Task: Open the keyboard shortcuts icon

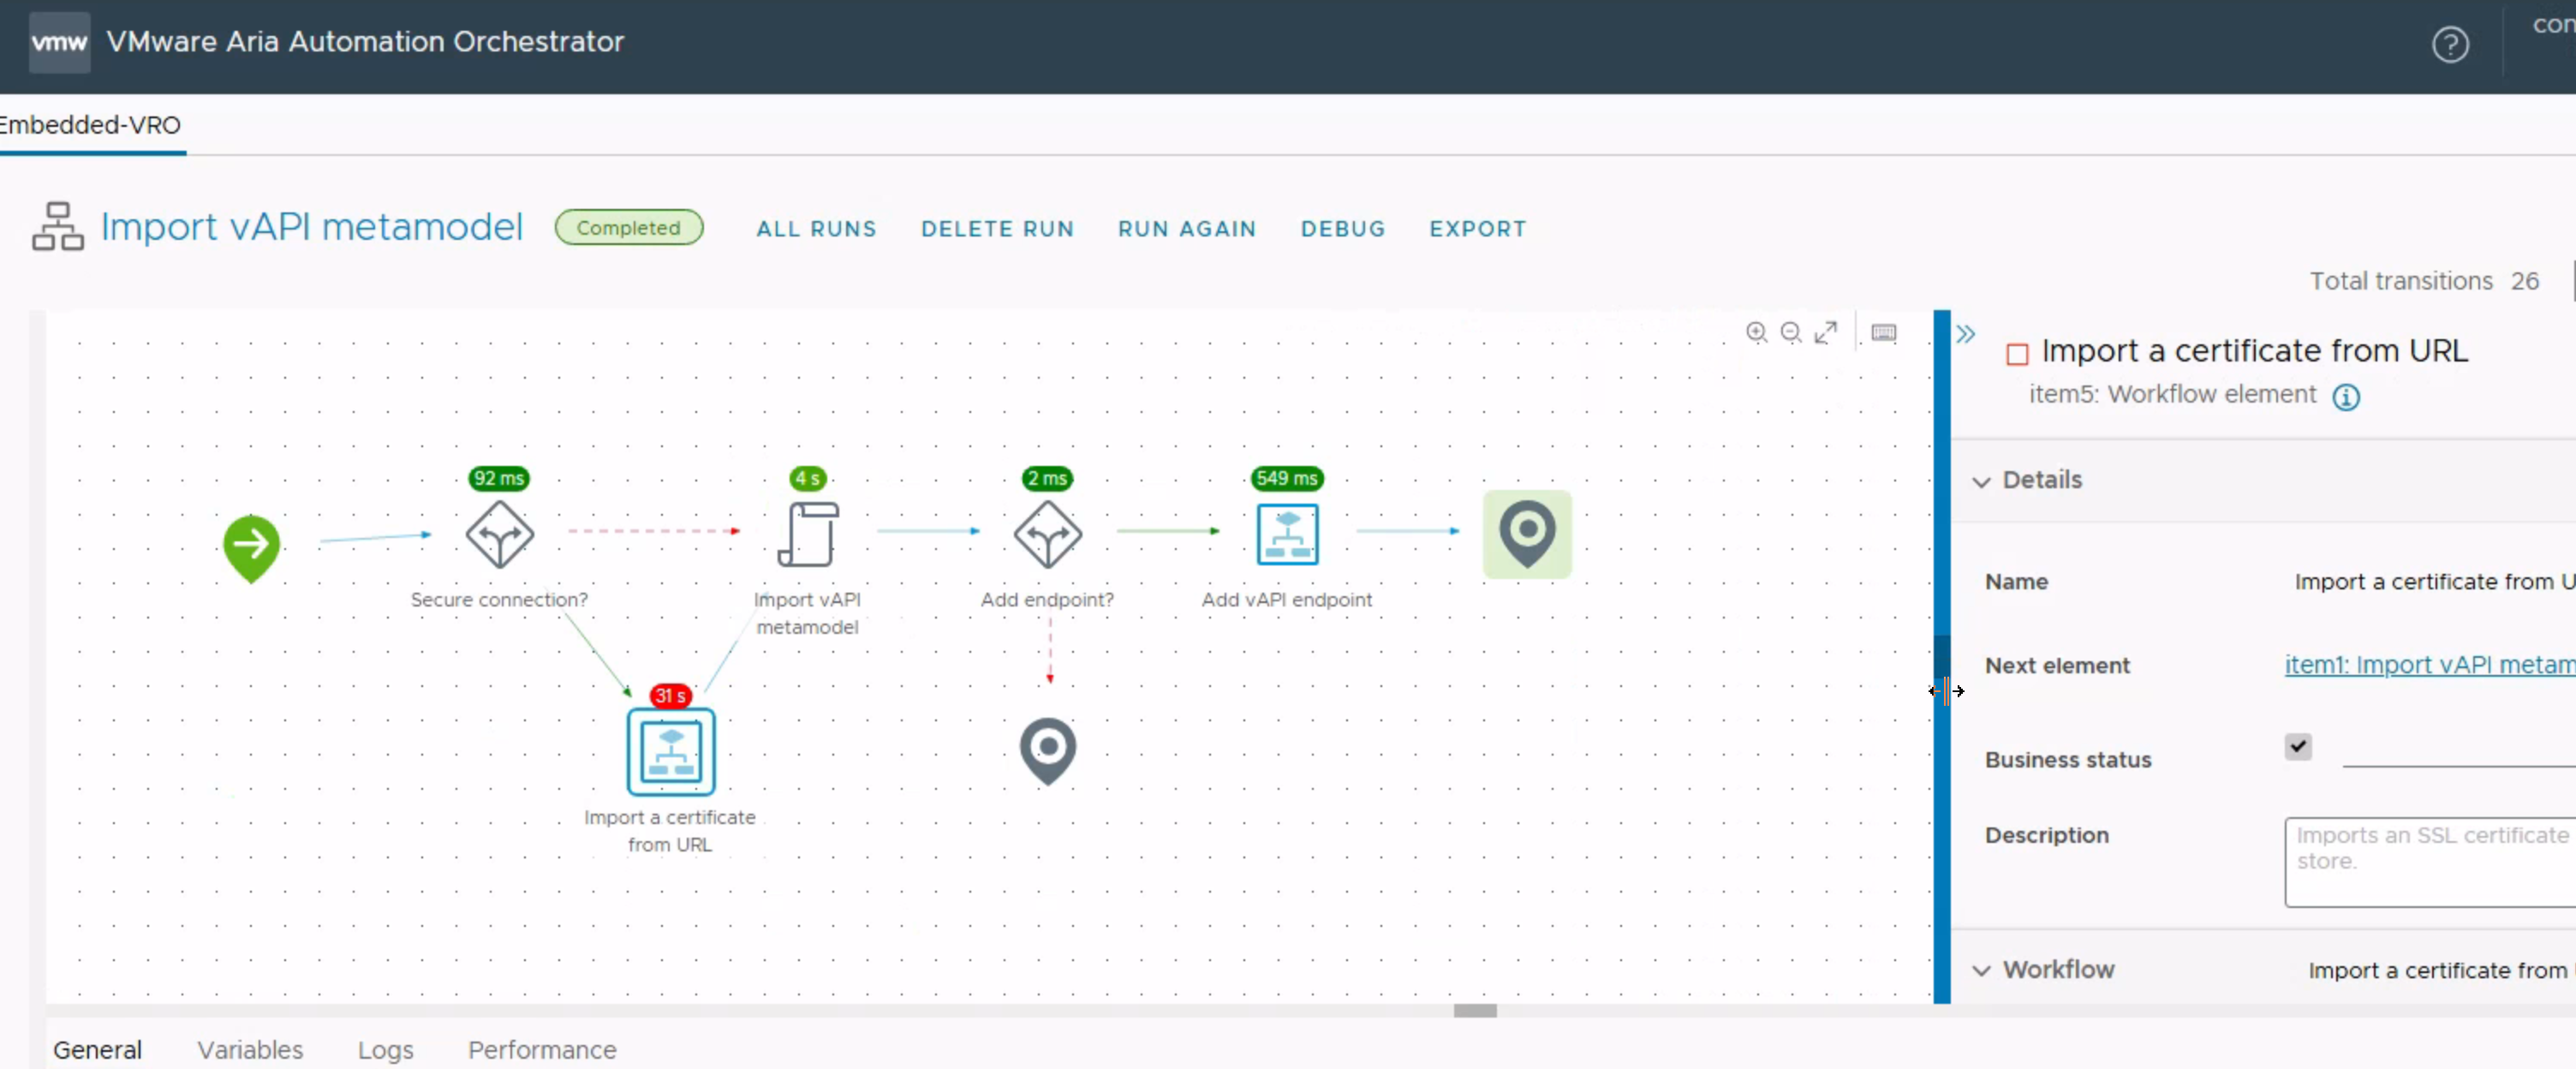Action: [1883, 332]
